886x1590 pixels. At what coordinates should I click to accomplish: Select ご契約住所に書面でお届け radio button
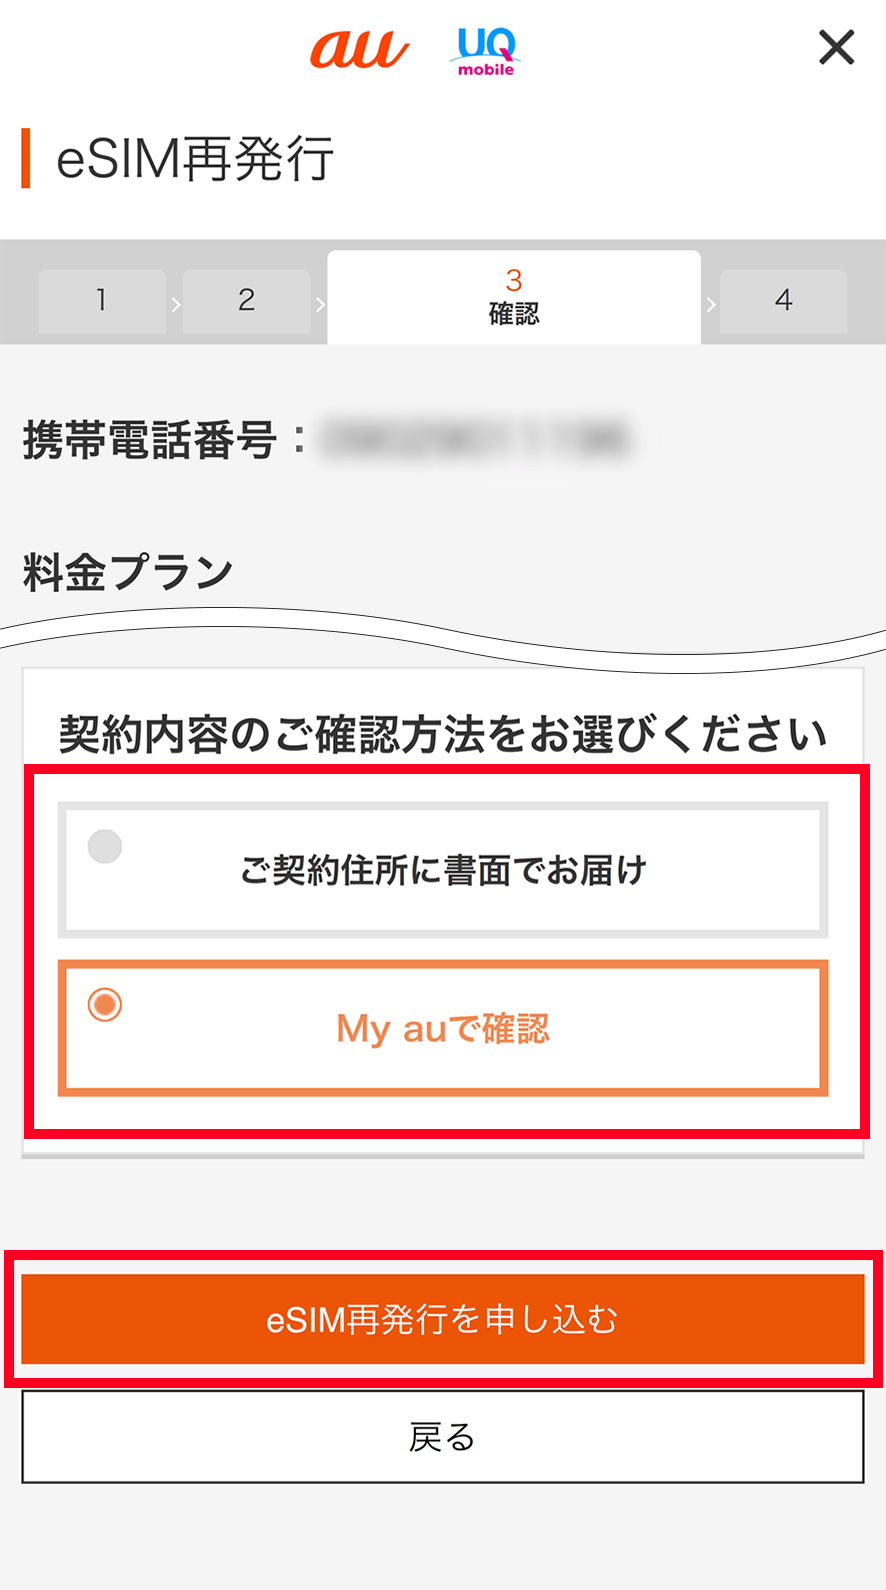click(105, 846)
